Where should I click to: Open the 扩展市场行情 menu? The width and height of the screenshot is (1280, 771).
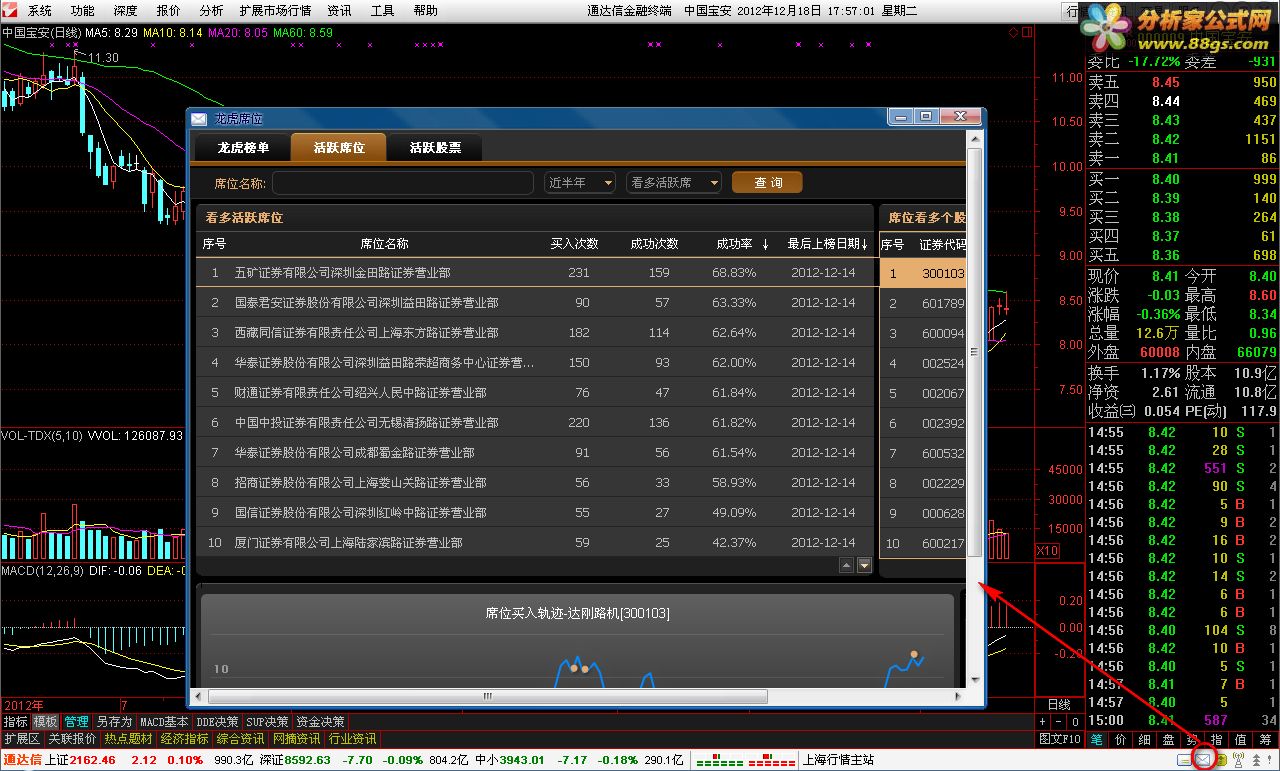275,11
